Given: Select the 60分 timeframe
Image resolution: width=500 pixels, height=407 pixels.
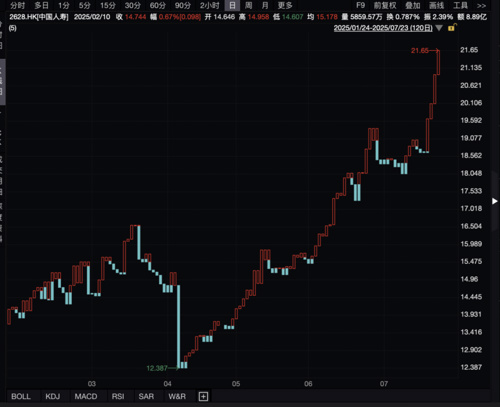Looking at the screenshot, I should click(x=158, y=5).
